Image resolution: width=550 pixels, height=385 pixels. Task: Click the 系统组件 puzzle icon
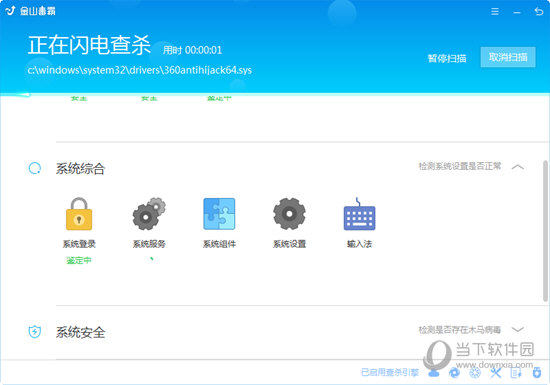point(219,214)
